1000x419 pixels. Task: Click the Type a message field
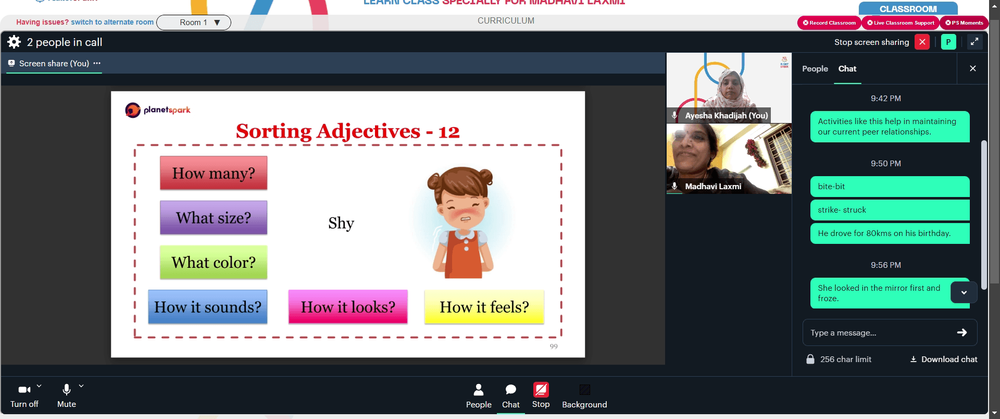coord(880,332)
